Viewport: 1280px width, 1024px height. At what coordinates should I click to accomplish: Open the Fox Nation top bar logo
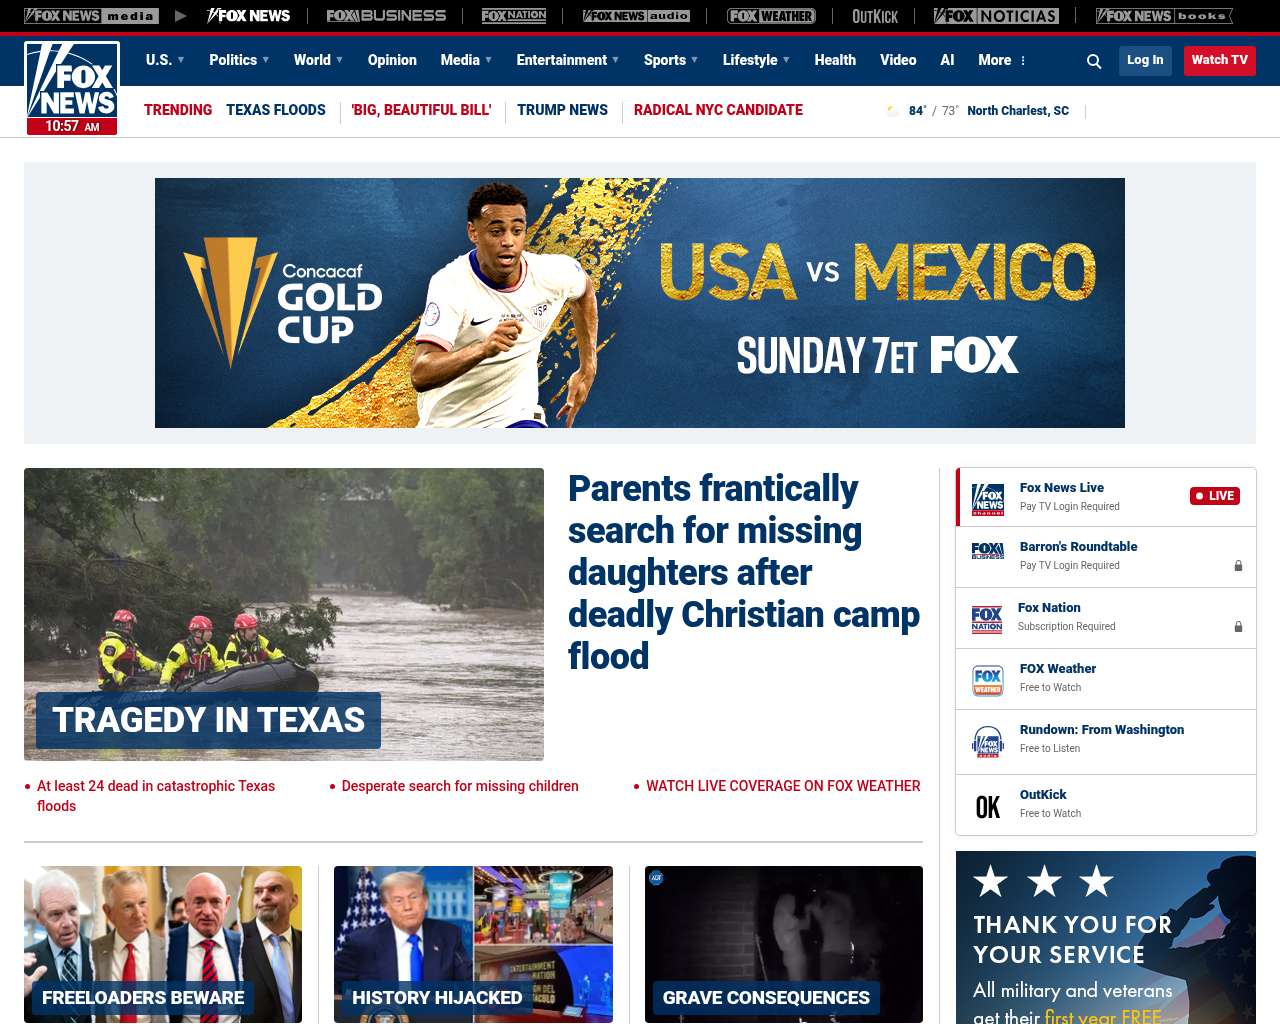coord(514,16)
